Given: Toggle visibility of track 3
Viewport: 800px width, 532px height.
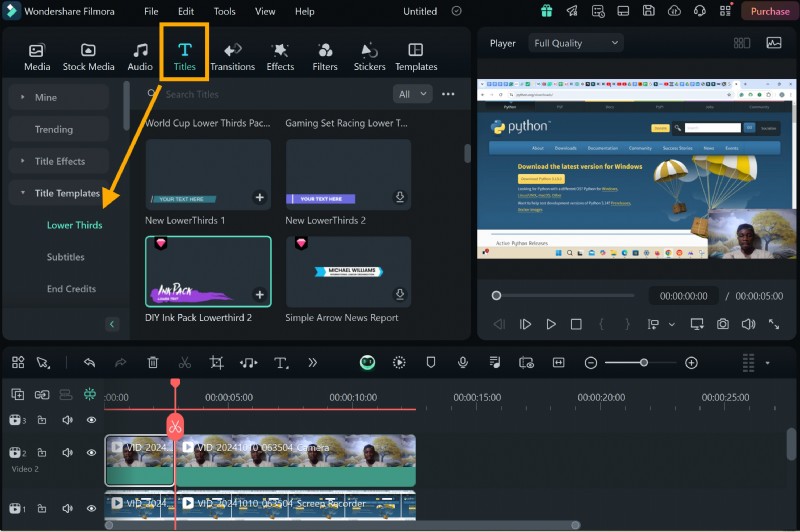Looking at the screenshot, I should pos(91,420).
